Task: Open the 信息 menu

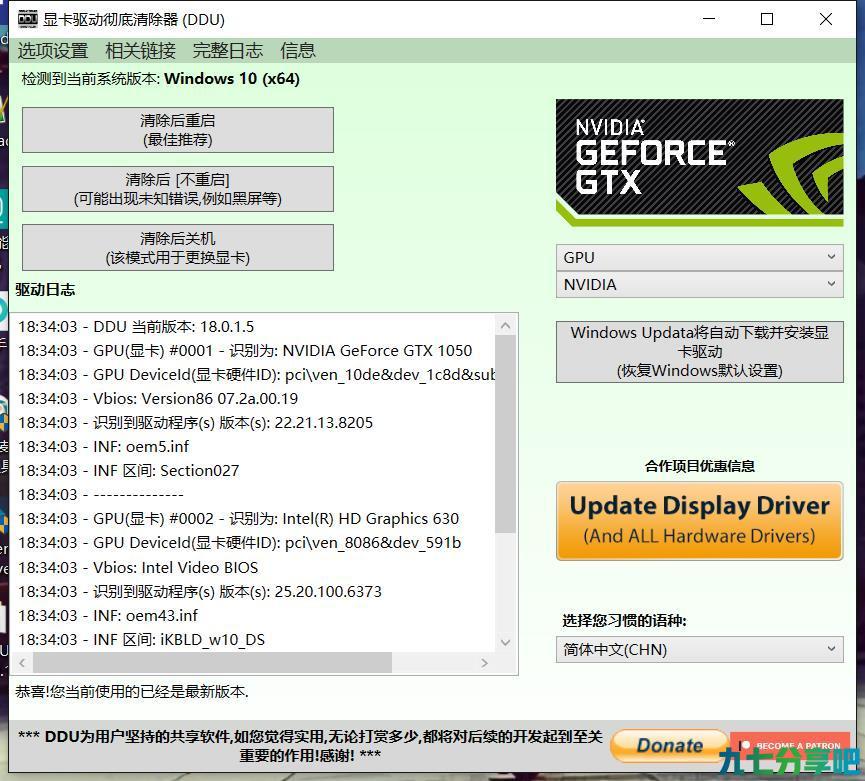Action: (x=297, y=51)
